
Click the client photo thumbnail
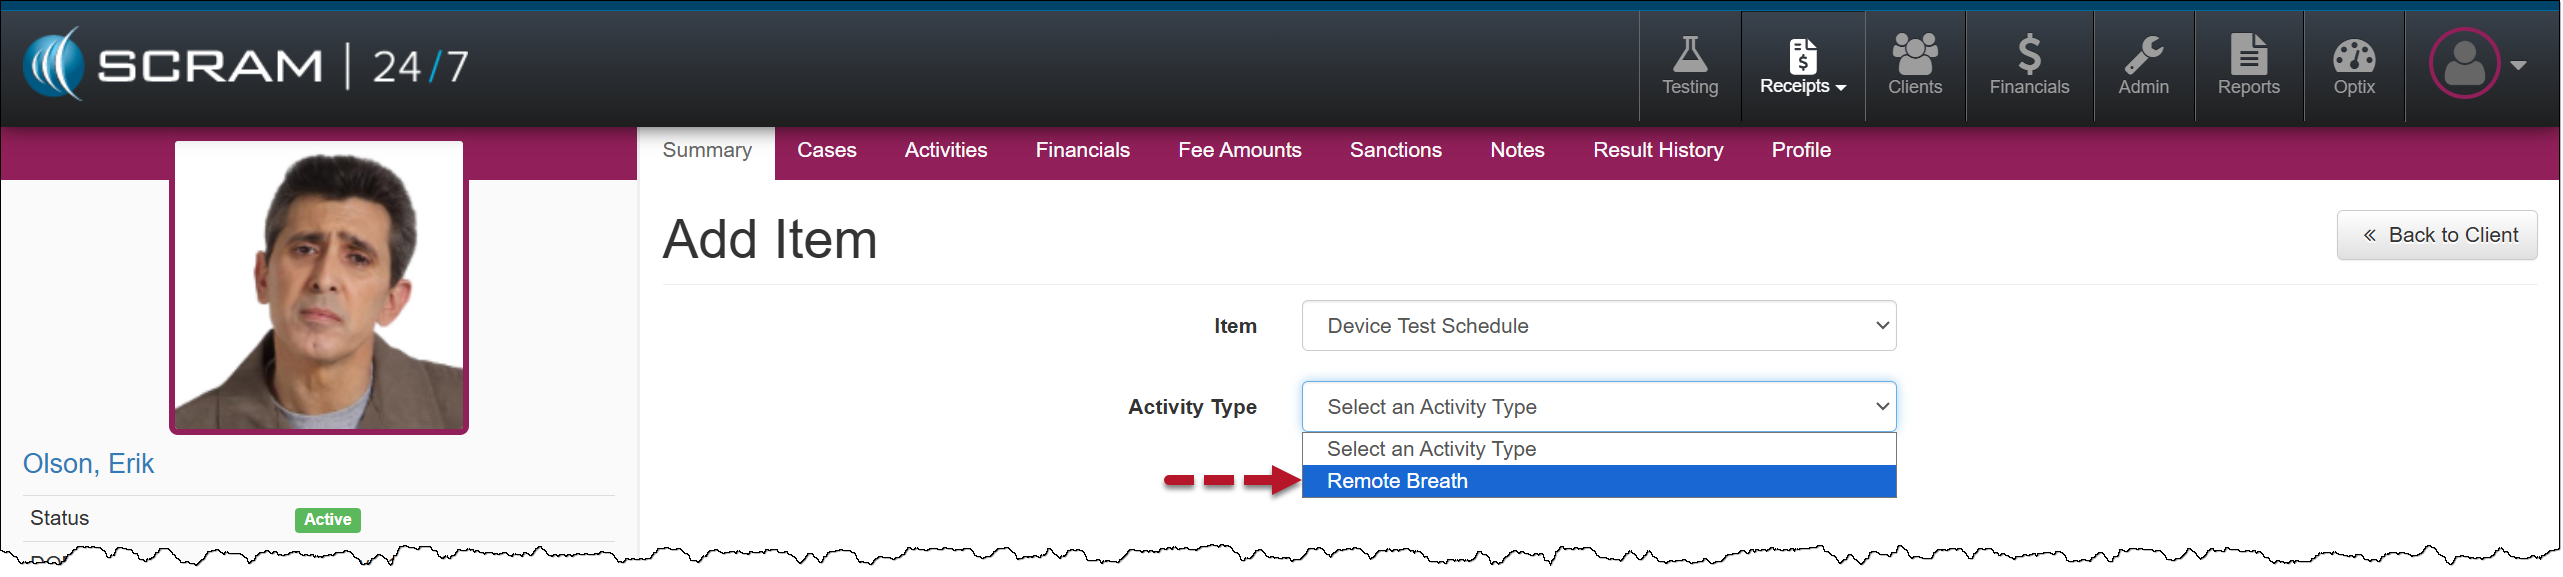pos(319,287)
